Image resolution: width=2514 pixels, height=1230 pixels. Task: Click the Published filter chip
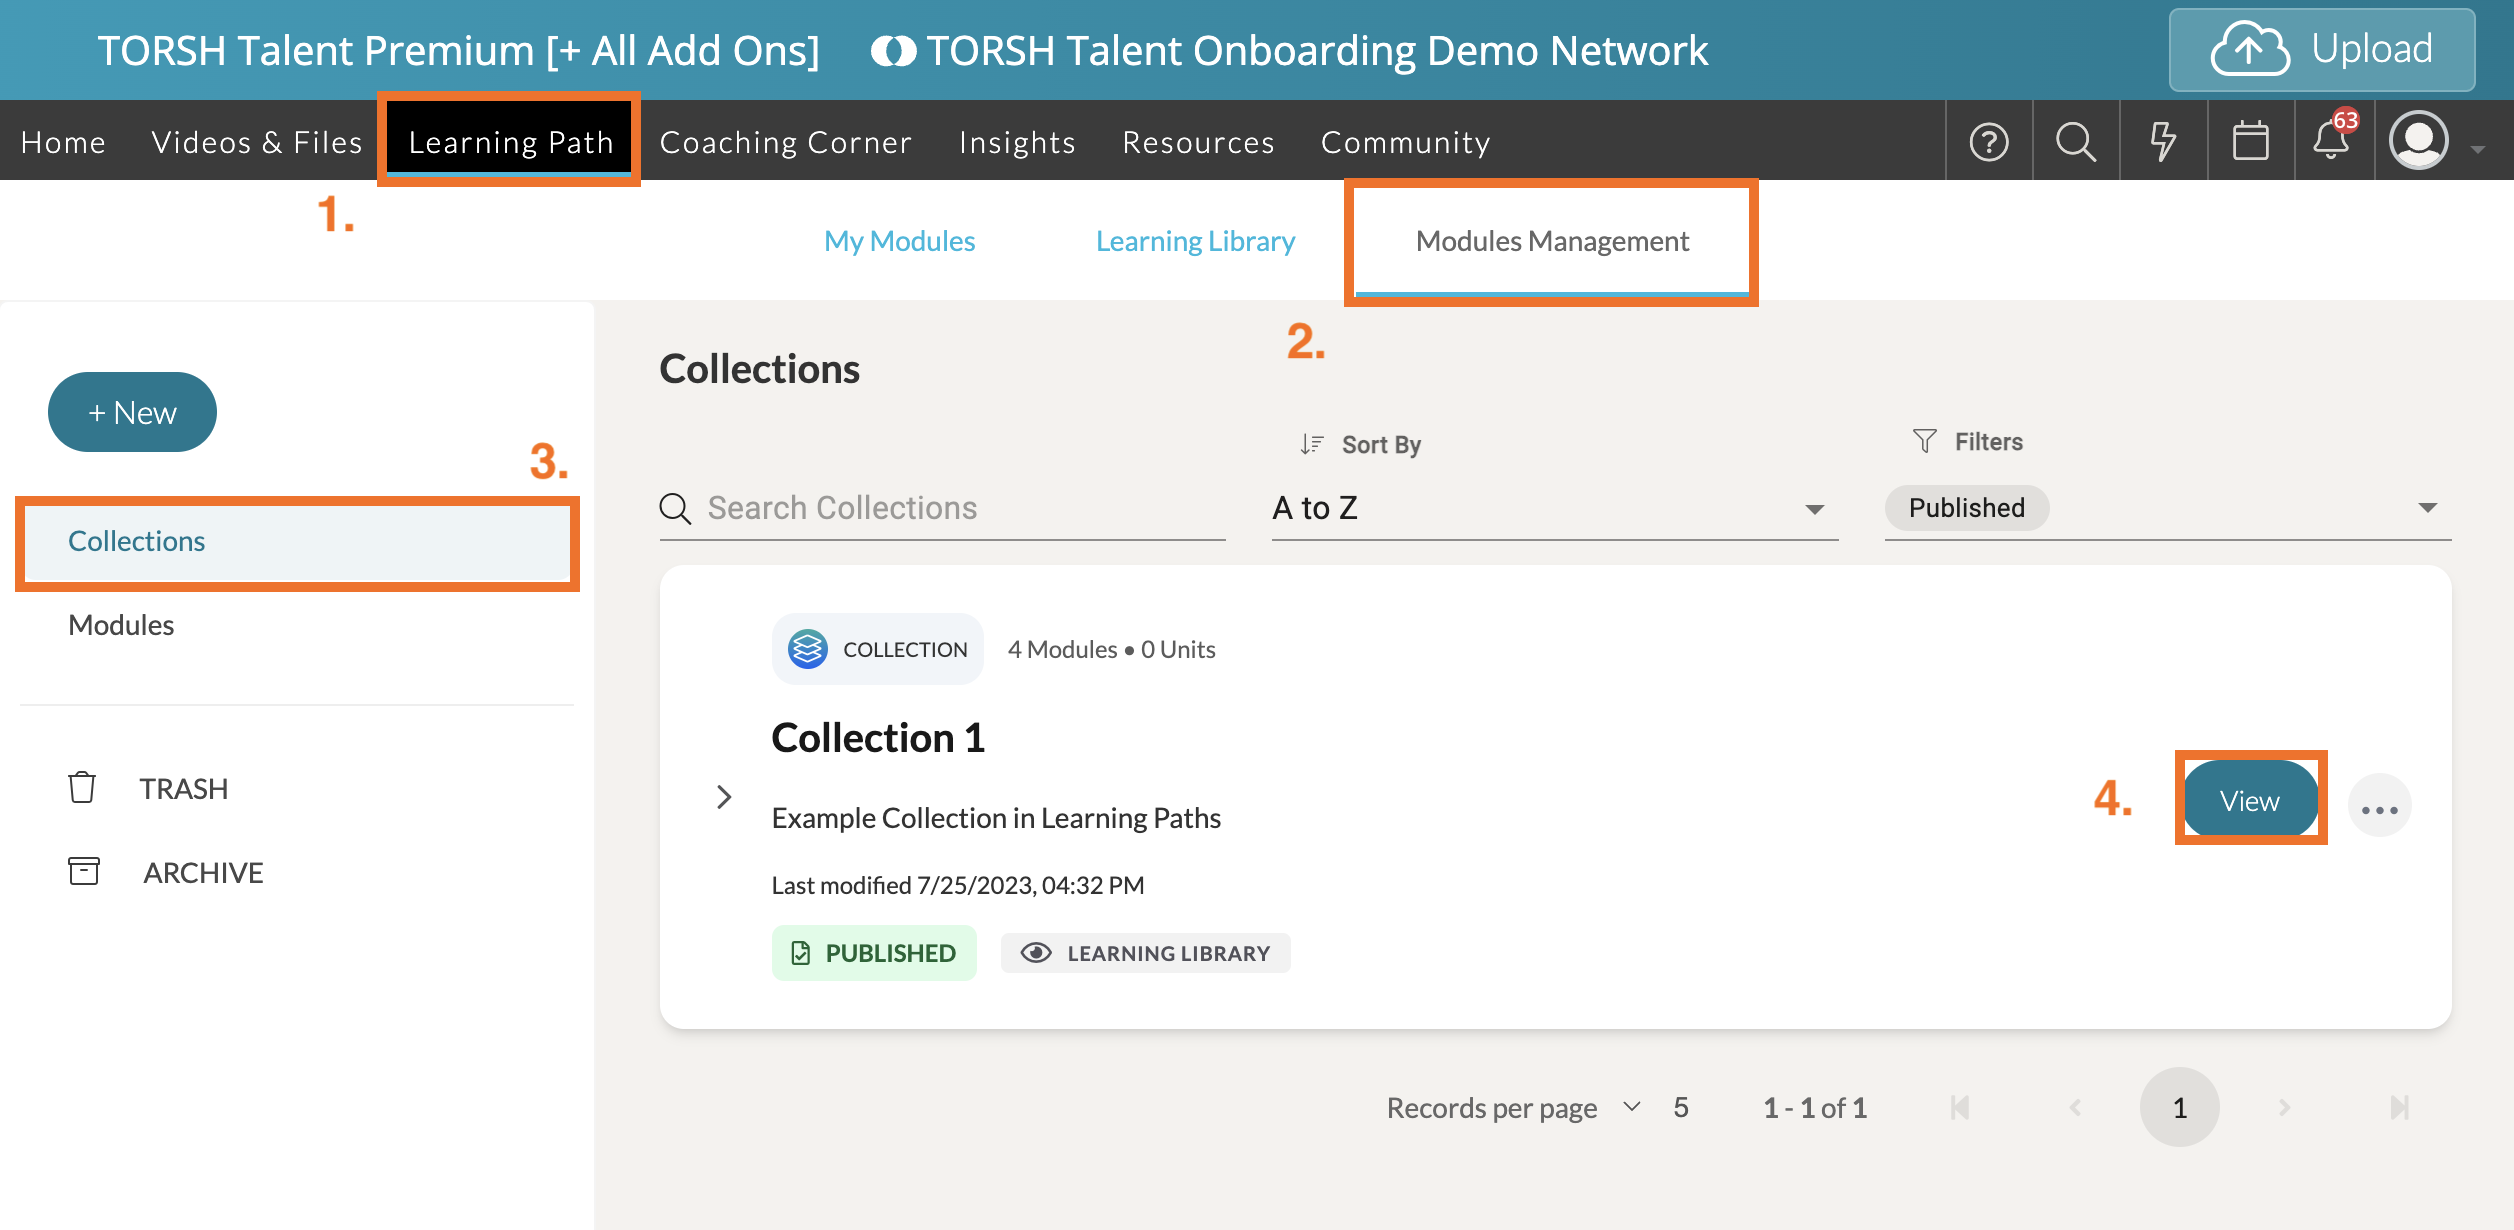point(1967,508)
